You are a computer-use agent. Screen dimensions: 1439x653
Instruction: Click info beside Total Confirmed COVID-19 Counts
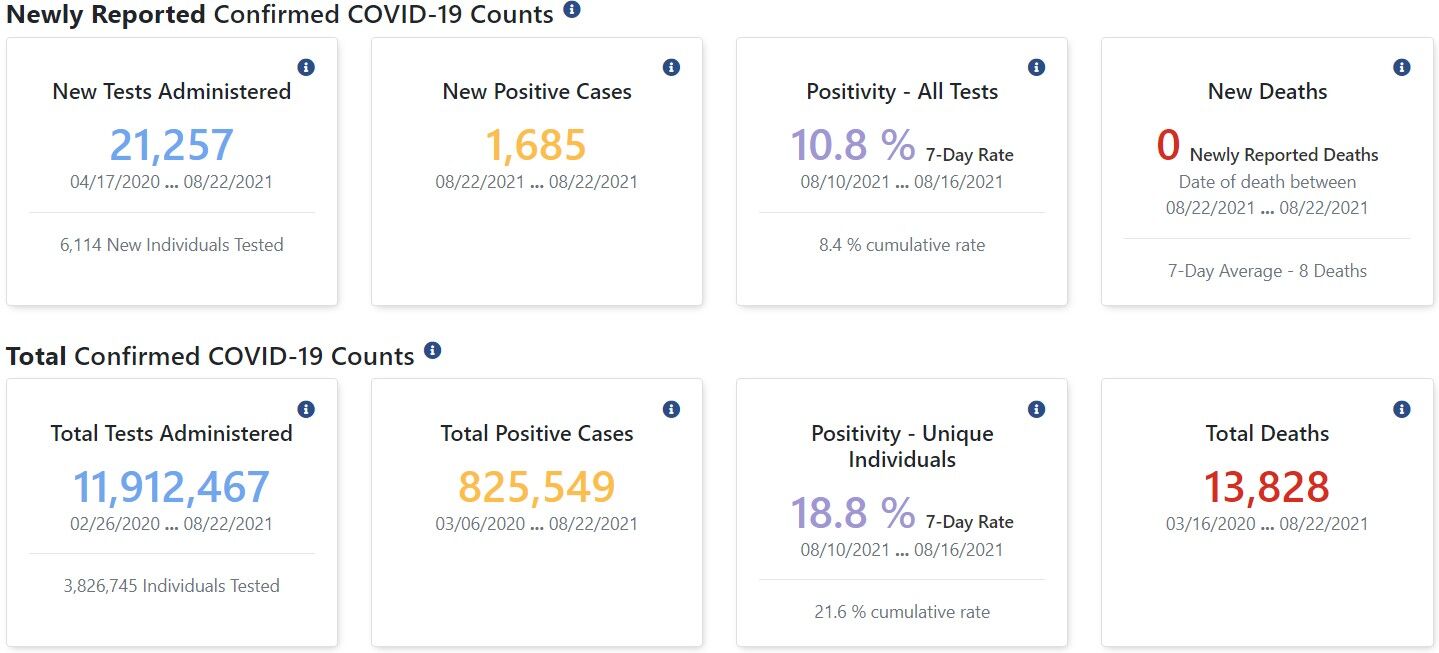432,351
